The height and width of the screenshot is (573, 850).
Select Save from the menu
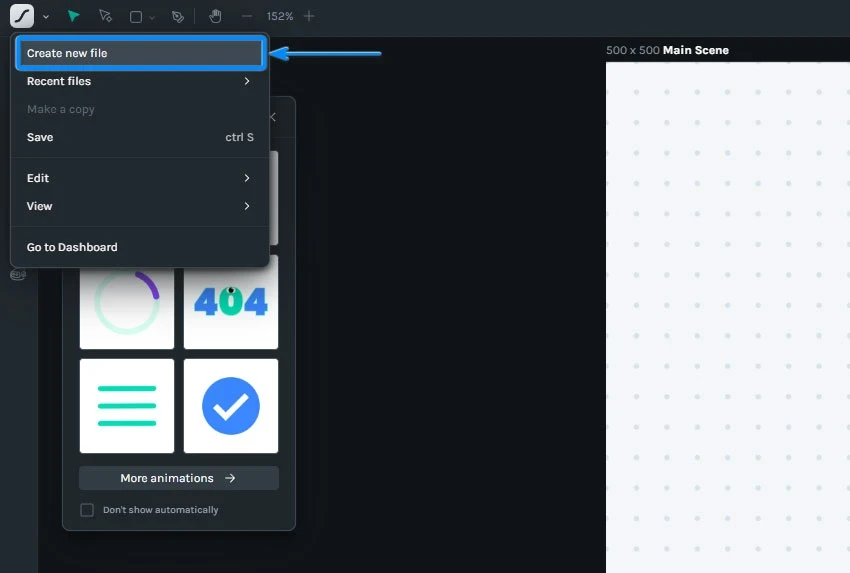140,137
